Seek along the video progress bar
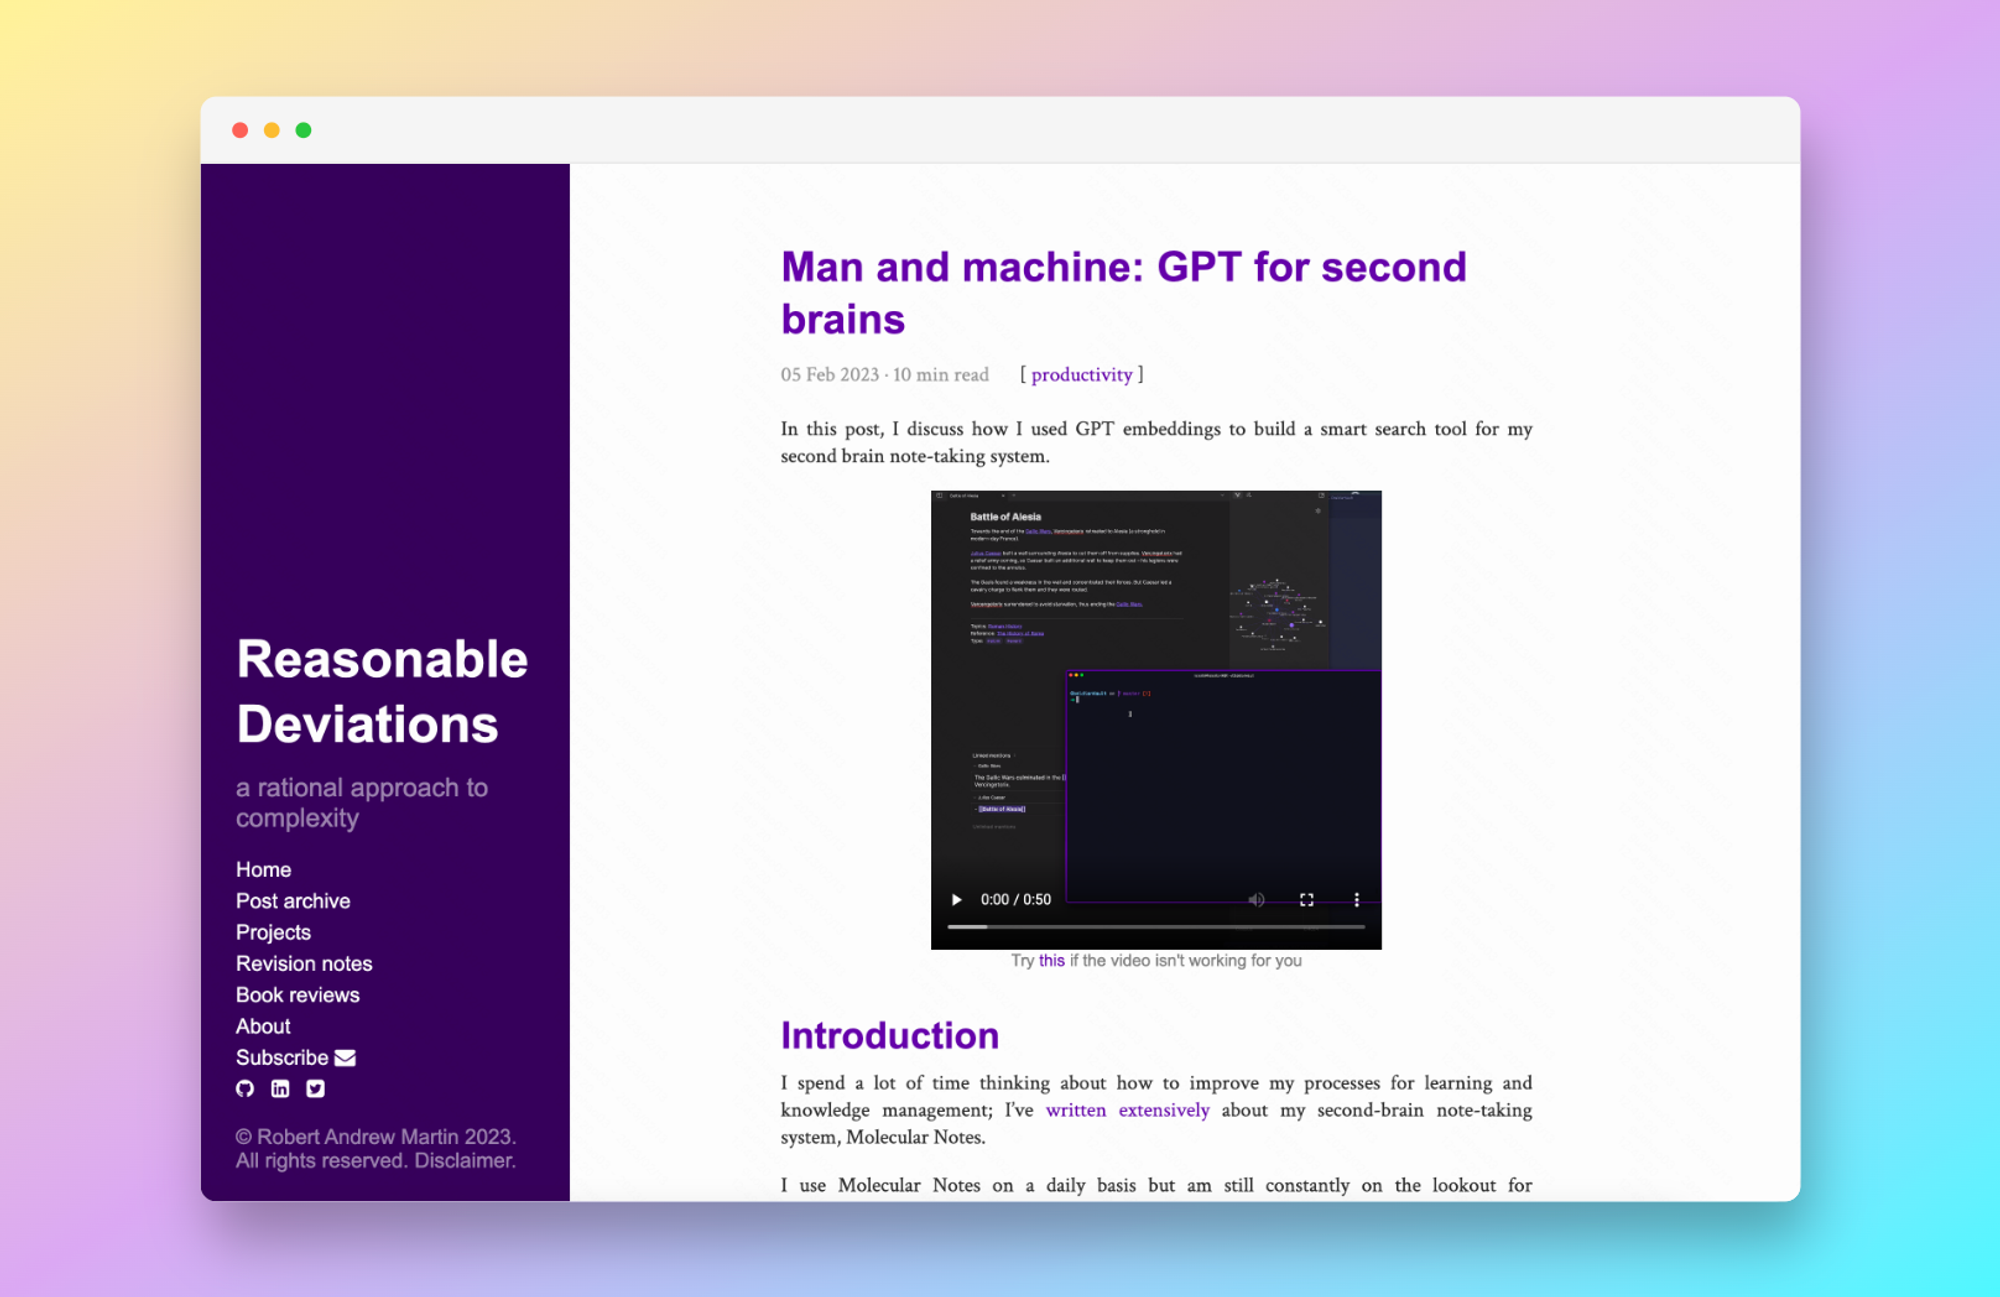The height and width of the screenshot is (1297, 2000). coord(1156,927)
